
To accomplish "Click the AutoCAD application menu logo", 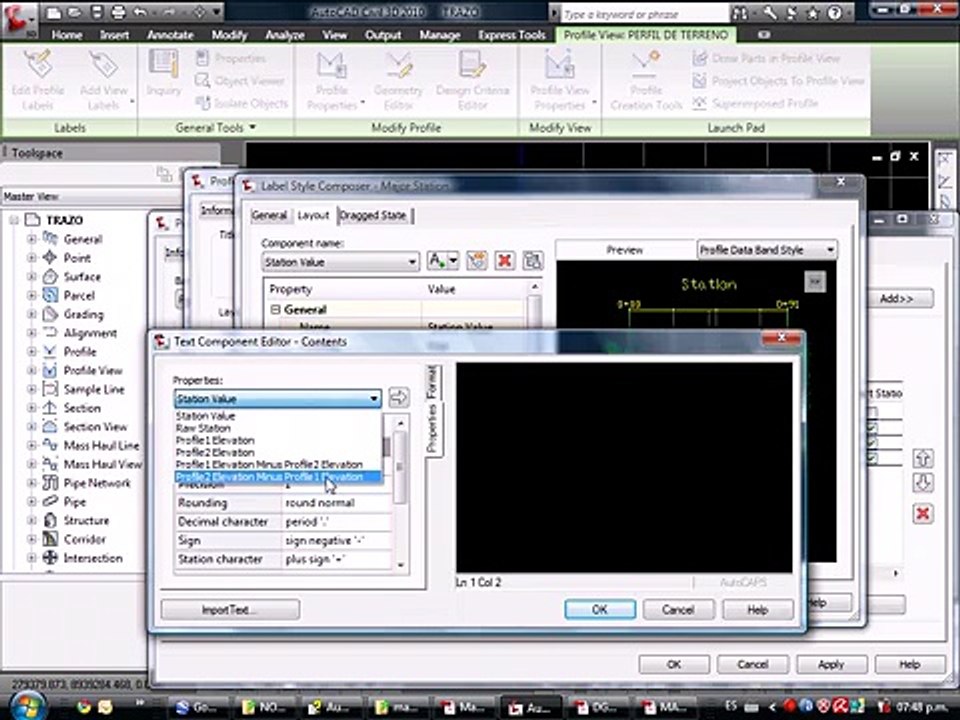I will pyautogui.click(x=20, y=18).
